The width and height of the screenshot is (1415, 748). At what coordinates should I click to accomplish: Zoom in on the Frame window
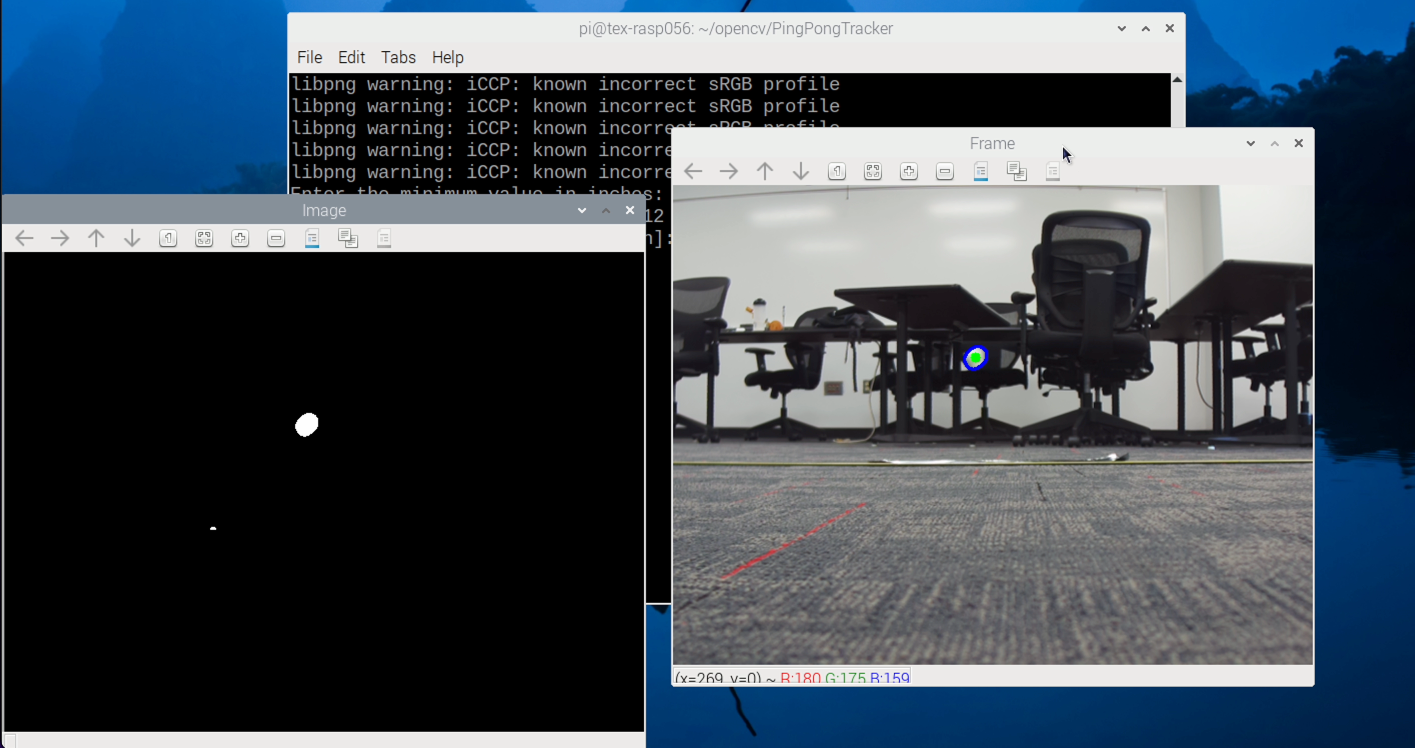pos(909,171)
